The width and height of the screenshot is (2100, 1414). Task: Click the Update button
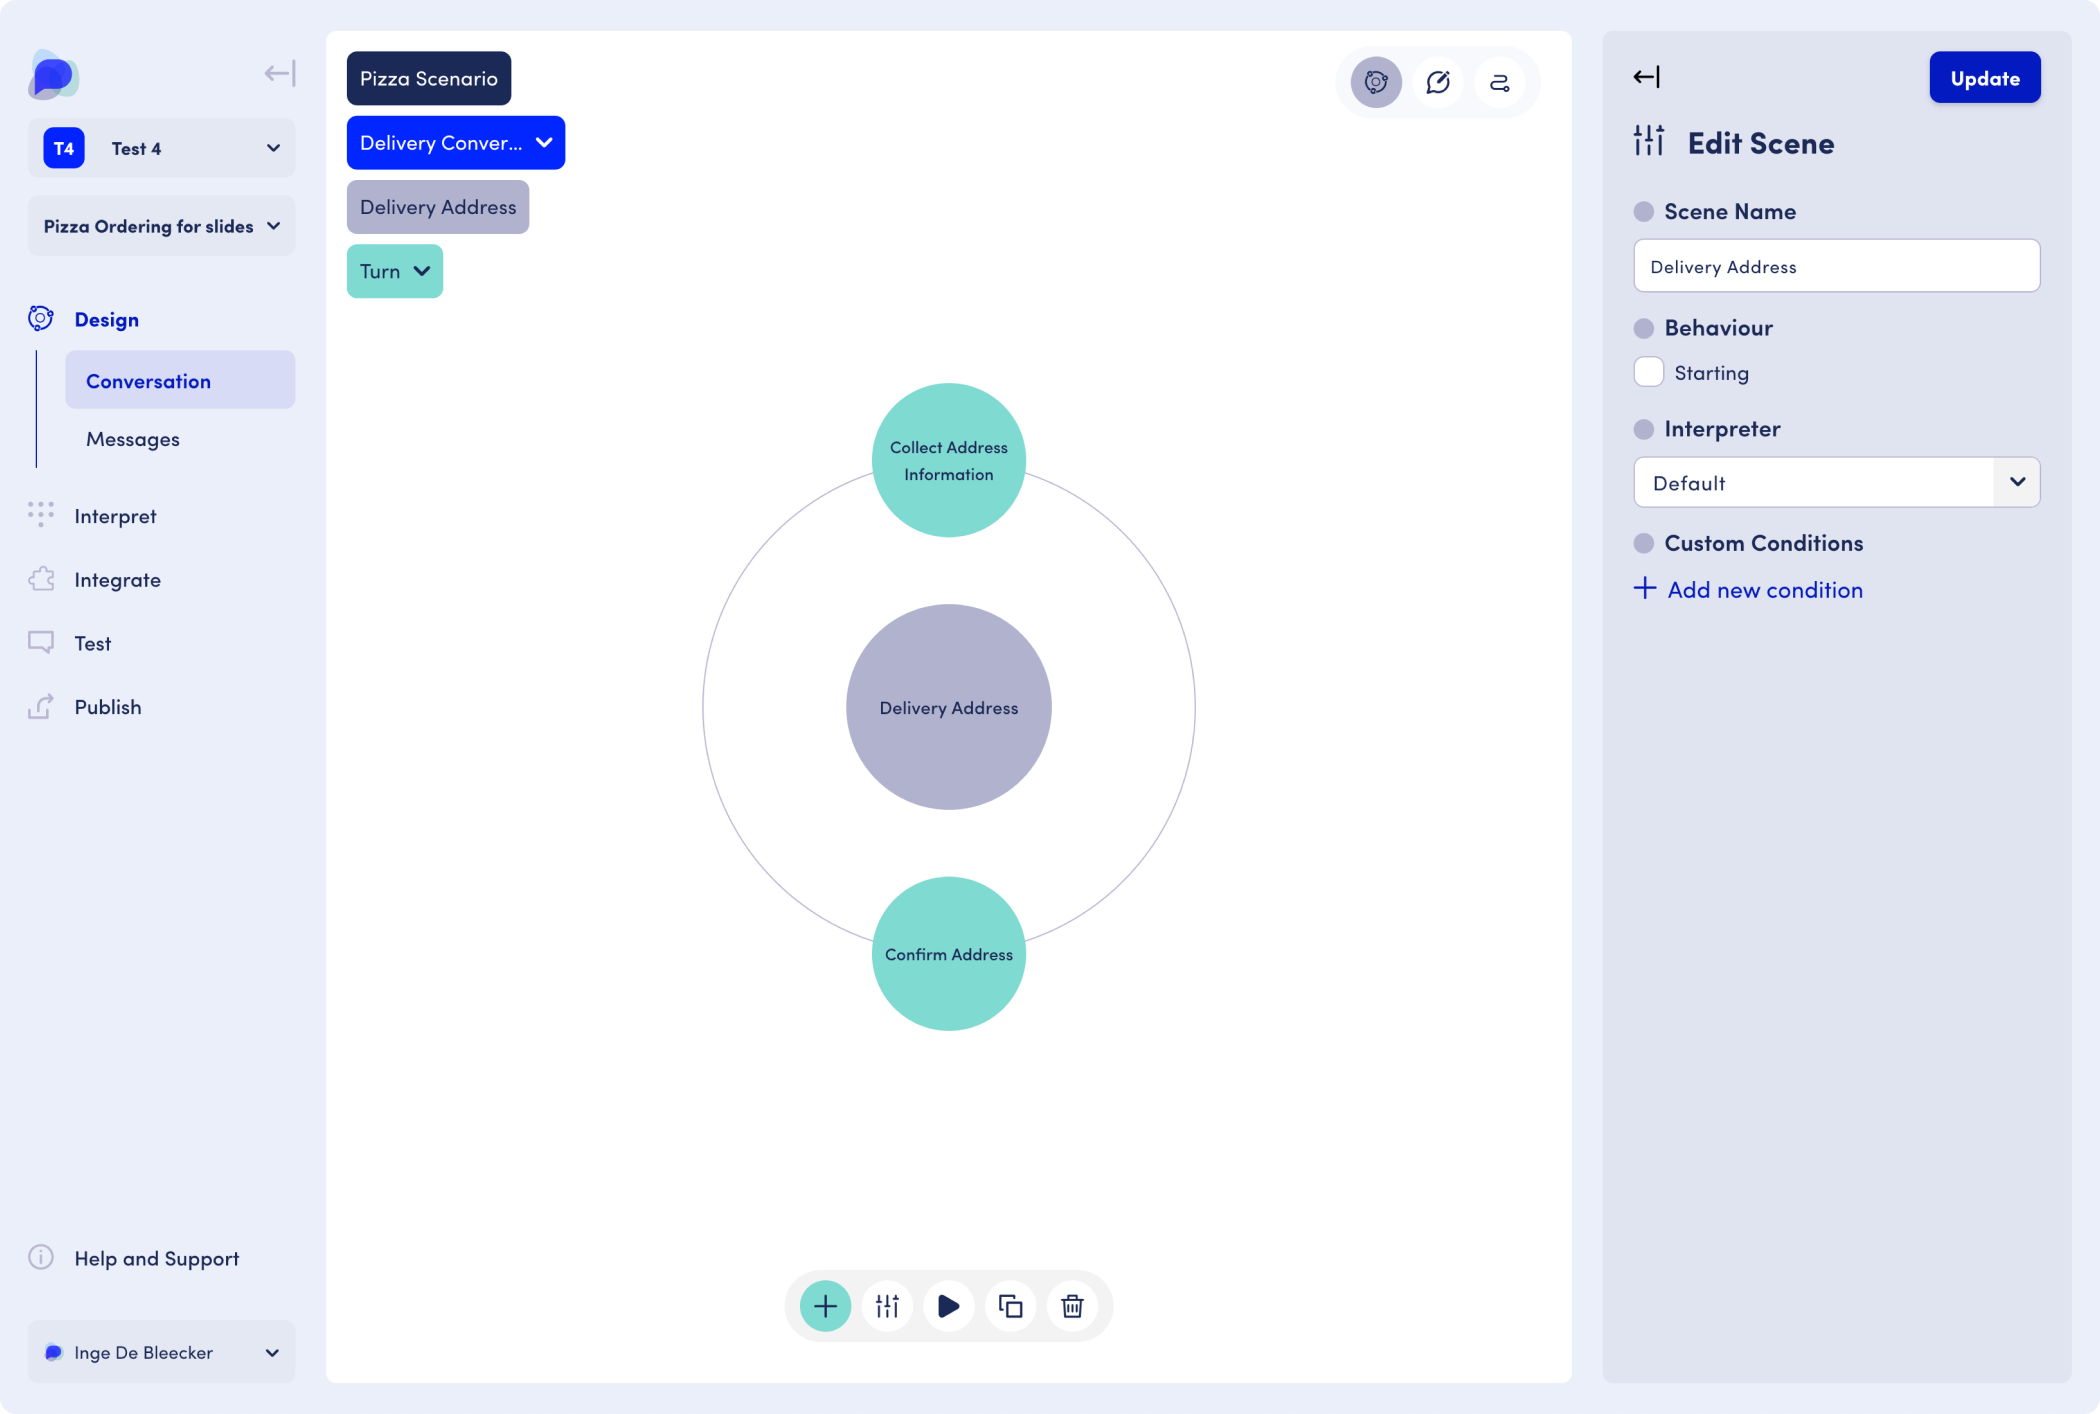coord(1984,78)
